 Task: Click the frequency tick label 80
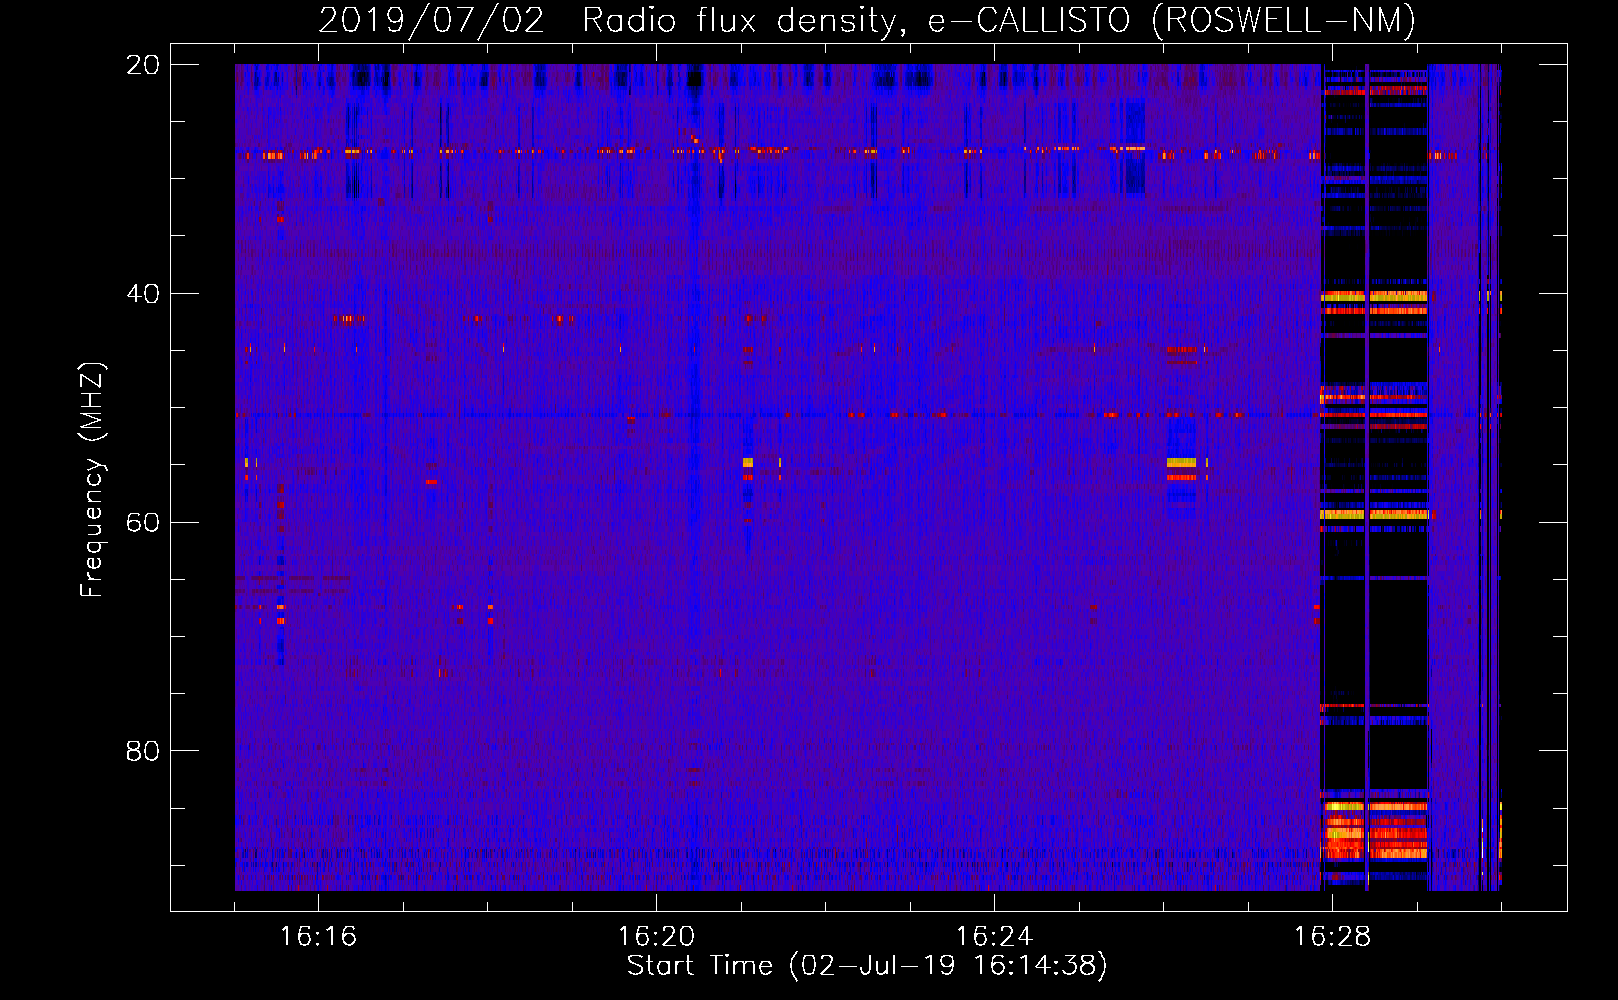[x=143, y=751]
